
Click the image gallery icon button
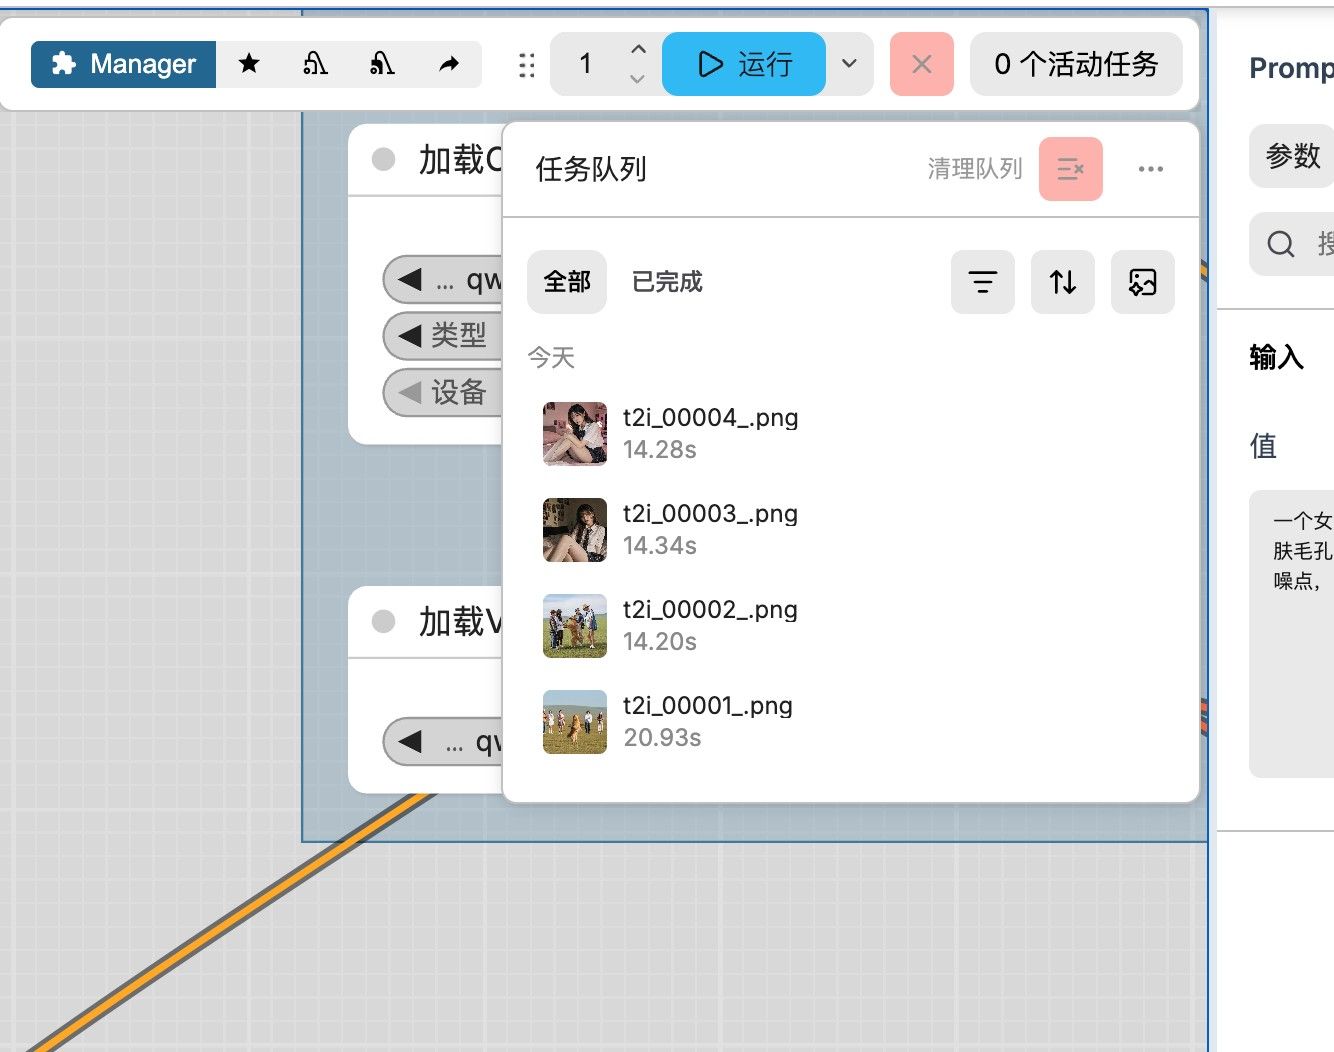pyautogui.click(x=1143, y=282)
